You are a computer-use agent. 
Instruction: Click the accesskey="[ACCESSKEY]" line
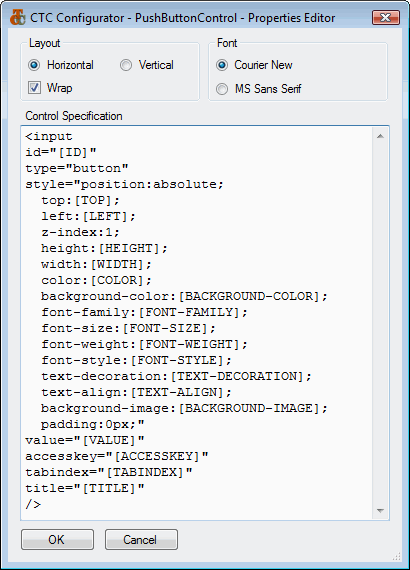click(117, 457)
